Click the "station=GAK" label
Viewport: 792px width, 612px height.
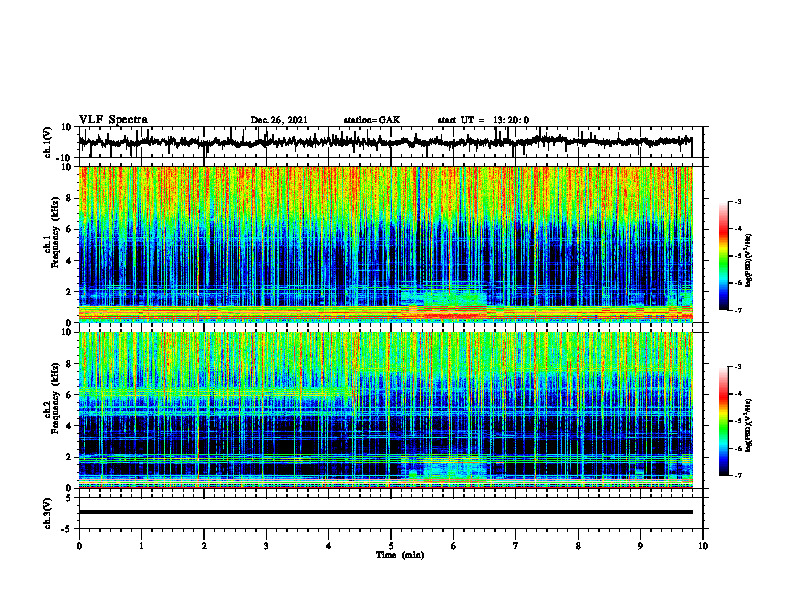point(372,120)
